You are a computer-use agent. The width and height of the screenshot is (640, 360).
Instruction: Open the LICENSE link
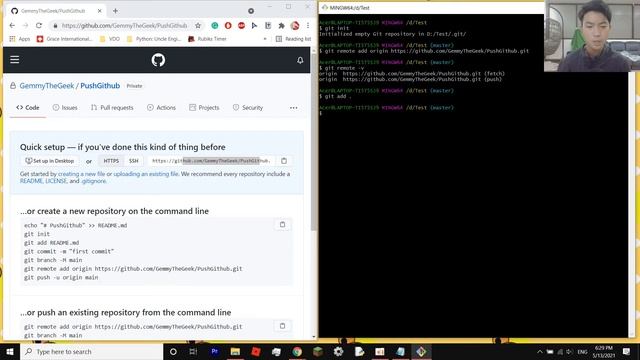click(x=56, y=181)
